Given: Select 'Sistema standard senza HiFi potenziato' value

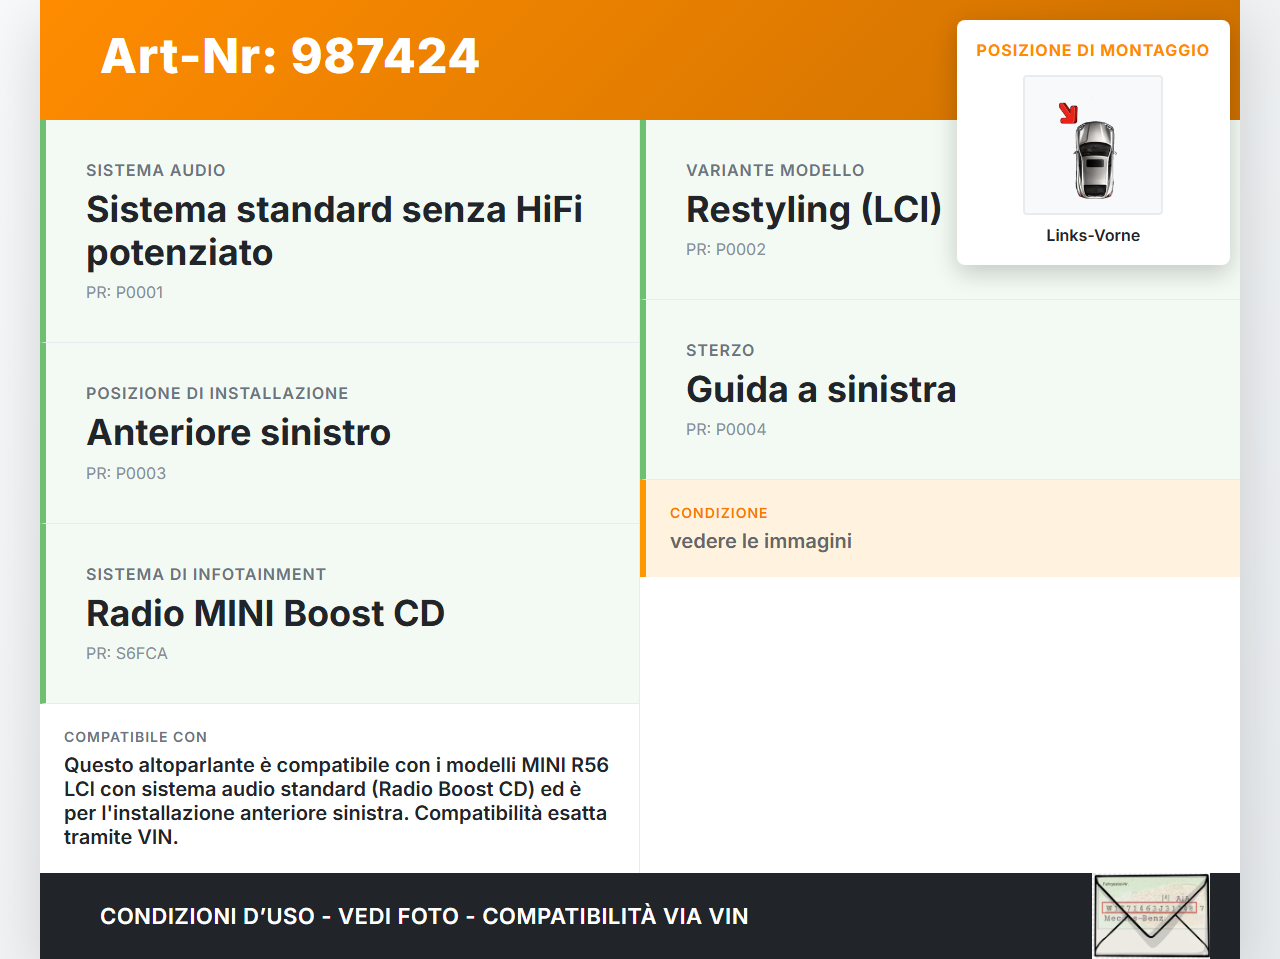Looking at the screenshot, I should coord(334,231).
